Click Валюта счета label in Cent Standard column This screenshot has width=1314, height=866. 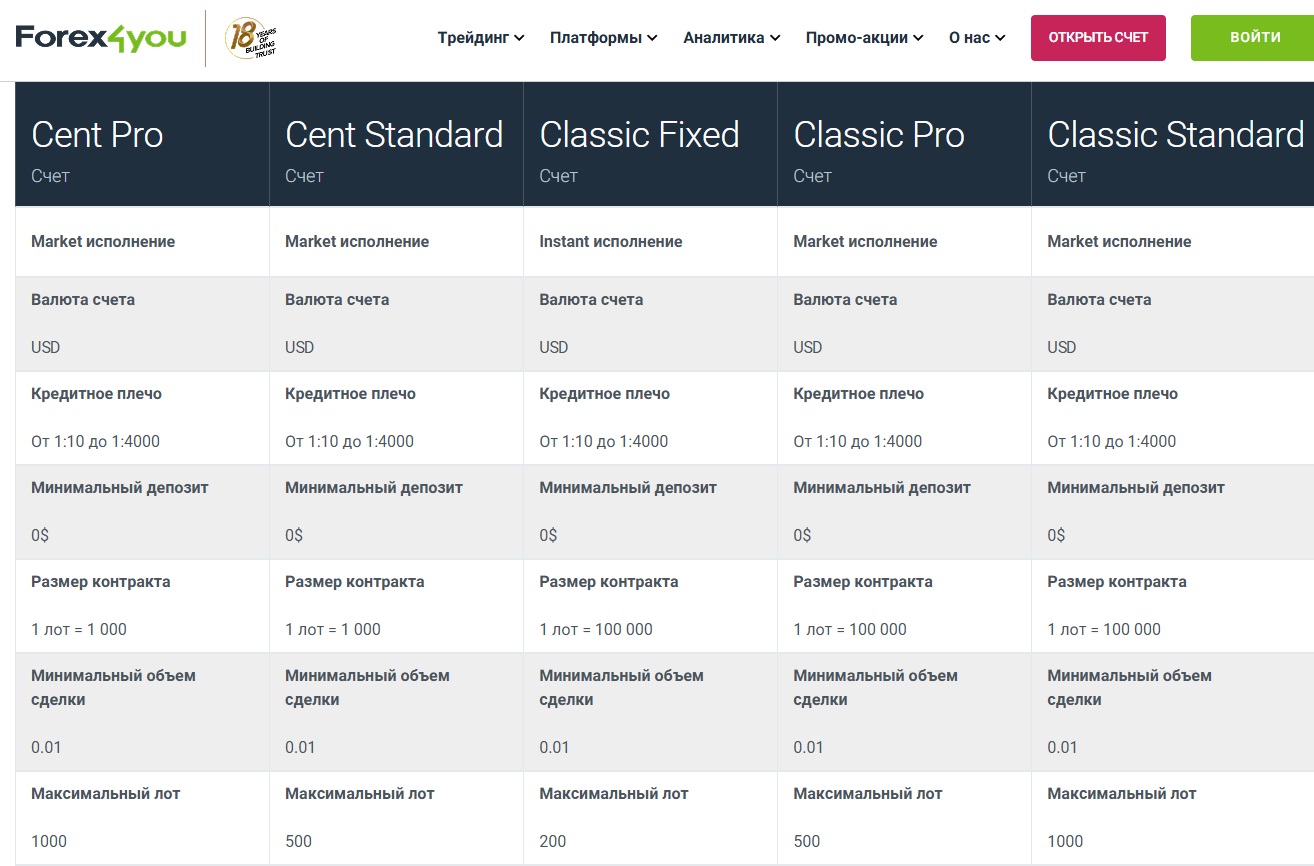[x=337, y=300]
